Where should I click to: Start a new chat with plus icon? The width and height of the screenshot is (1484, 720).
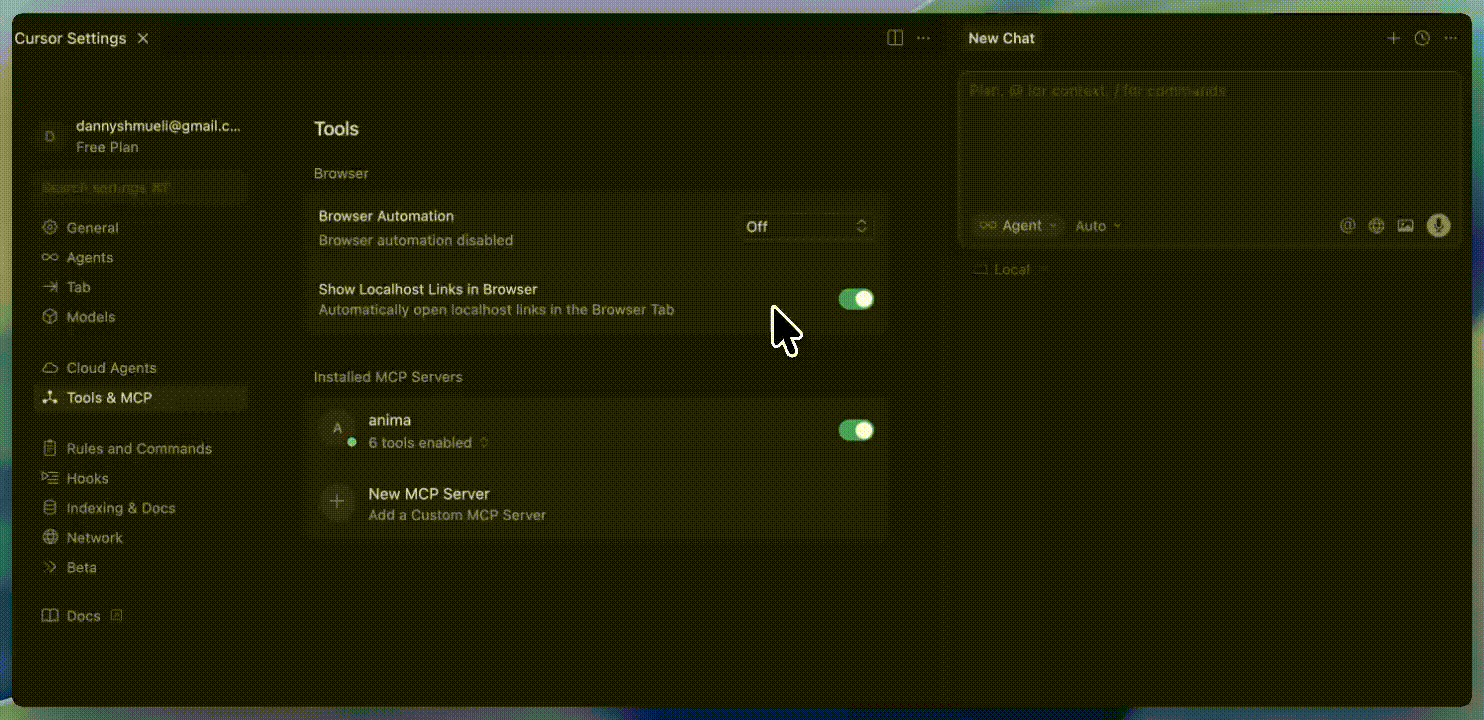(1393, 38)
